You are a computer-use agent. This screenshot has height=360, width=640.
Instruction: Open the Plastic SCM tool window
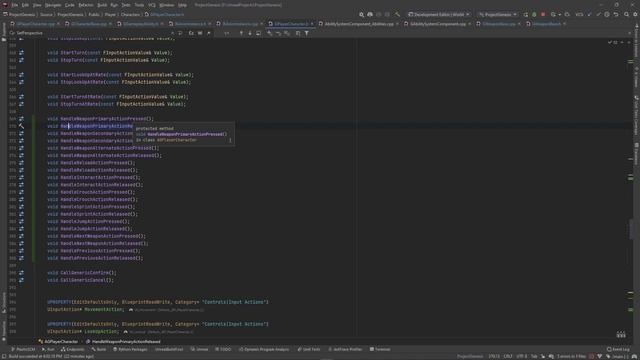coord(23,349)
